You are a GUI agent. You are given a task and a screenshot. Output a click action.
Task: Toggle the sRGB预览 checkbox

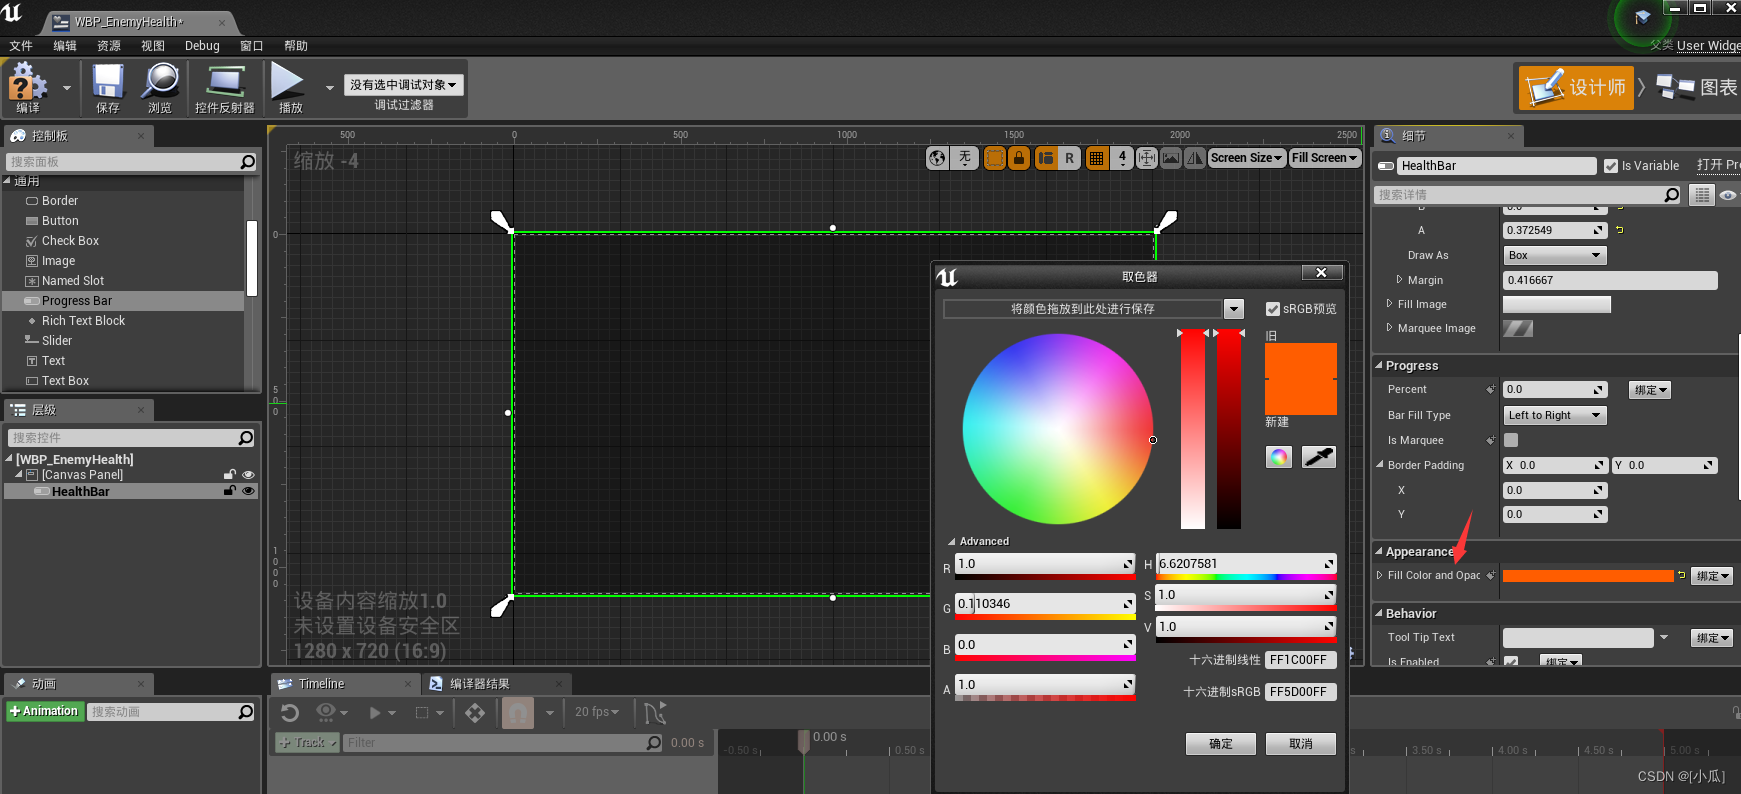[1273, 309]
